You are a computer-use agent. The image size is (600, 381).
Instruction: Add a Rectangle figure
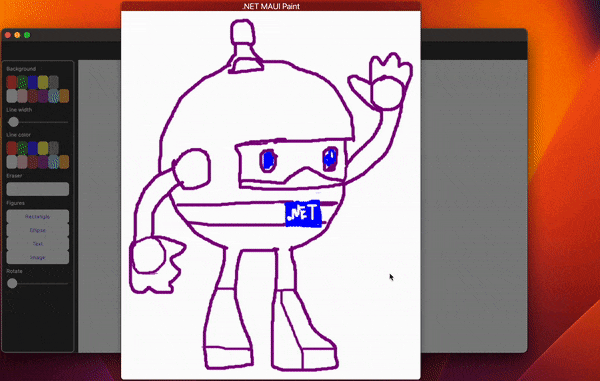pyautogui.click(x=38, y=217)
